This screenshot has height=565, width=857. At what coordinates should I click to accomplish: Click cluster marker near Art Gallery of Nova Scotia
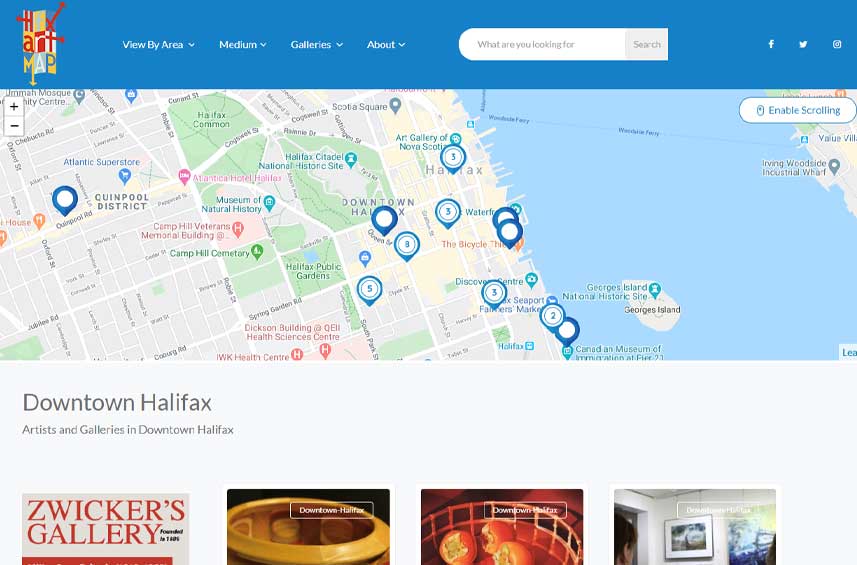coord(453,158)
